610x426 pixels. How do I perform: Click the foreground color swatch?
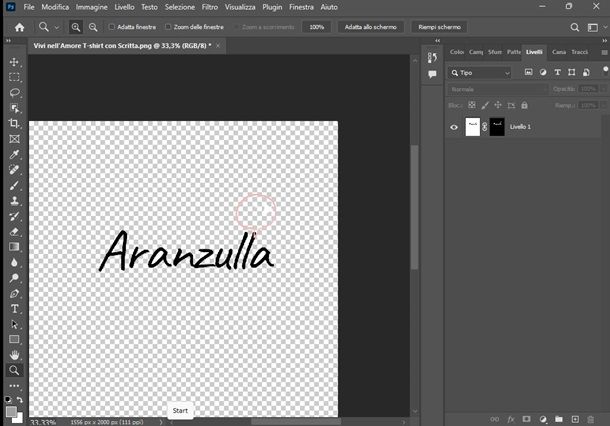tap(11, 412)
